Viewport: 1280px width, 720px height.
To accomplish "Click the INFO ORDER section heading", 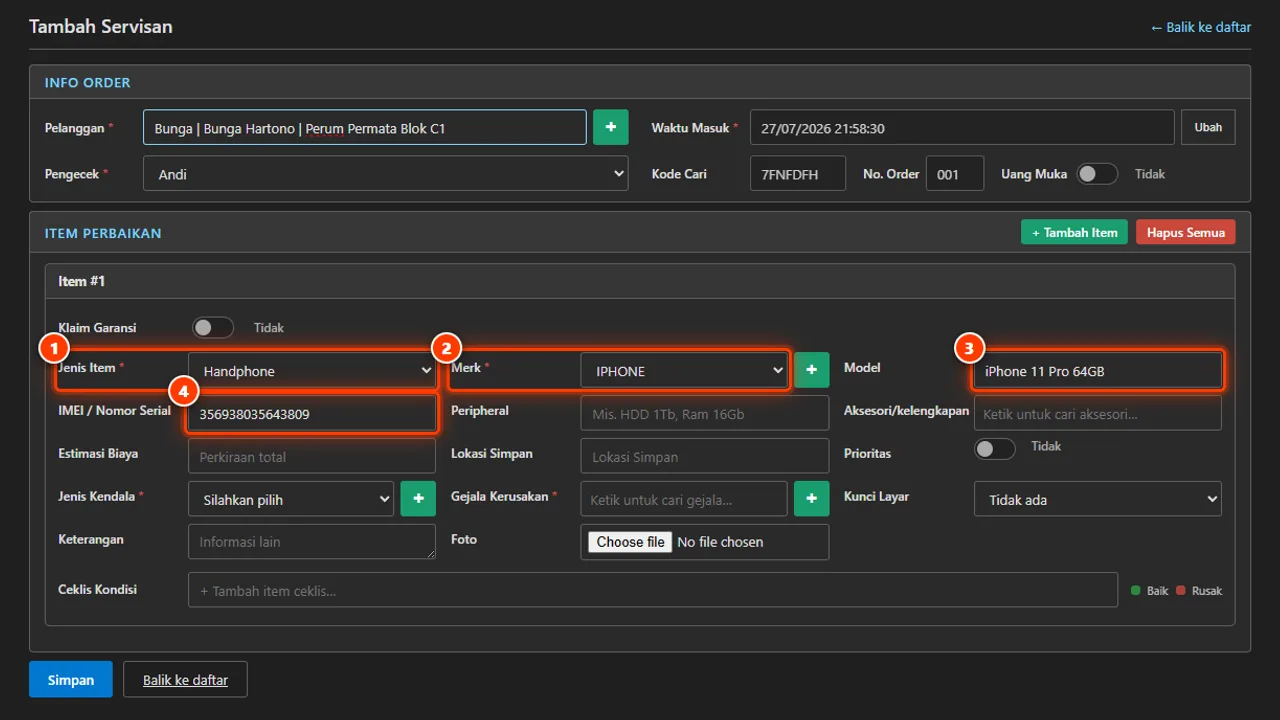I will click(x=88, y=82).
